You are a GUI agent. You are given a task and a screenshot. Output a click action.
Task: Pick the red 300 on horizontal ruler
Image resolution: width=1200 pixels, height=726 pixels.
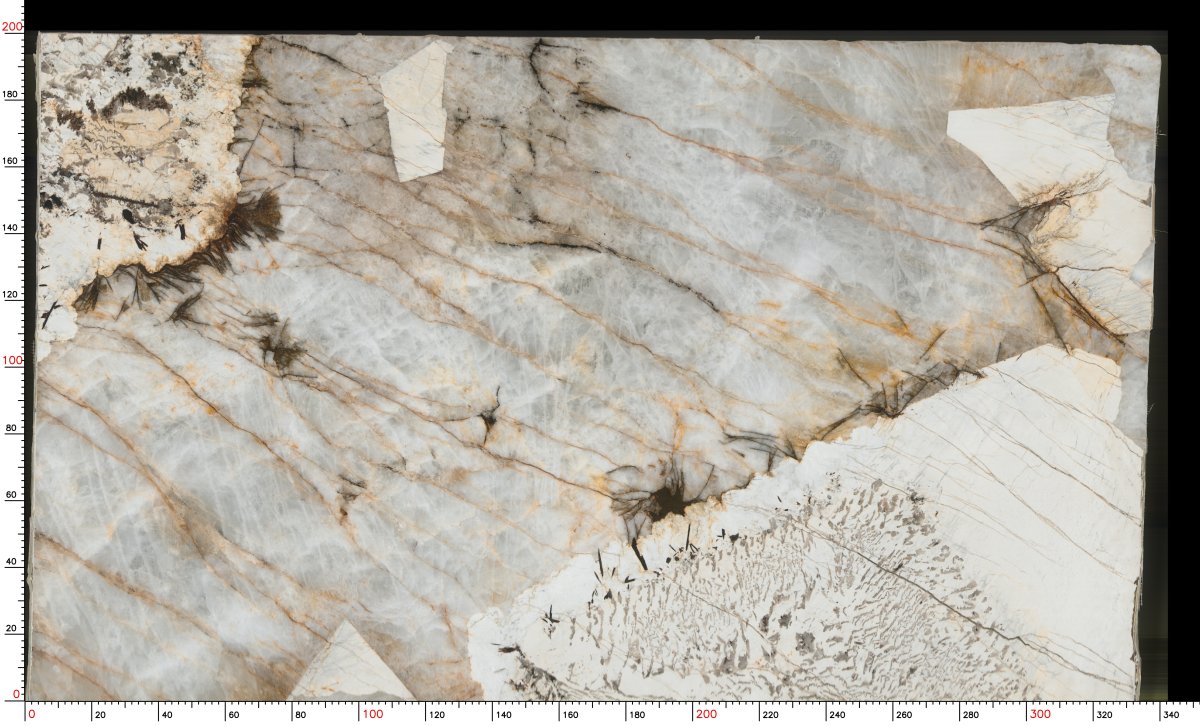tap(1040, 714)
